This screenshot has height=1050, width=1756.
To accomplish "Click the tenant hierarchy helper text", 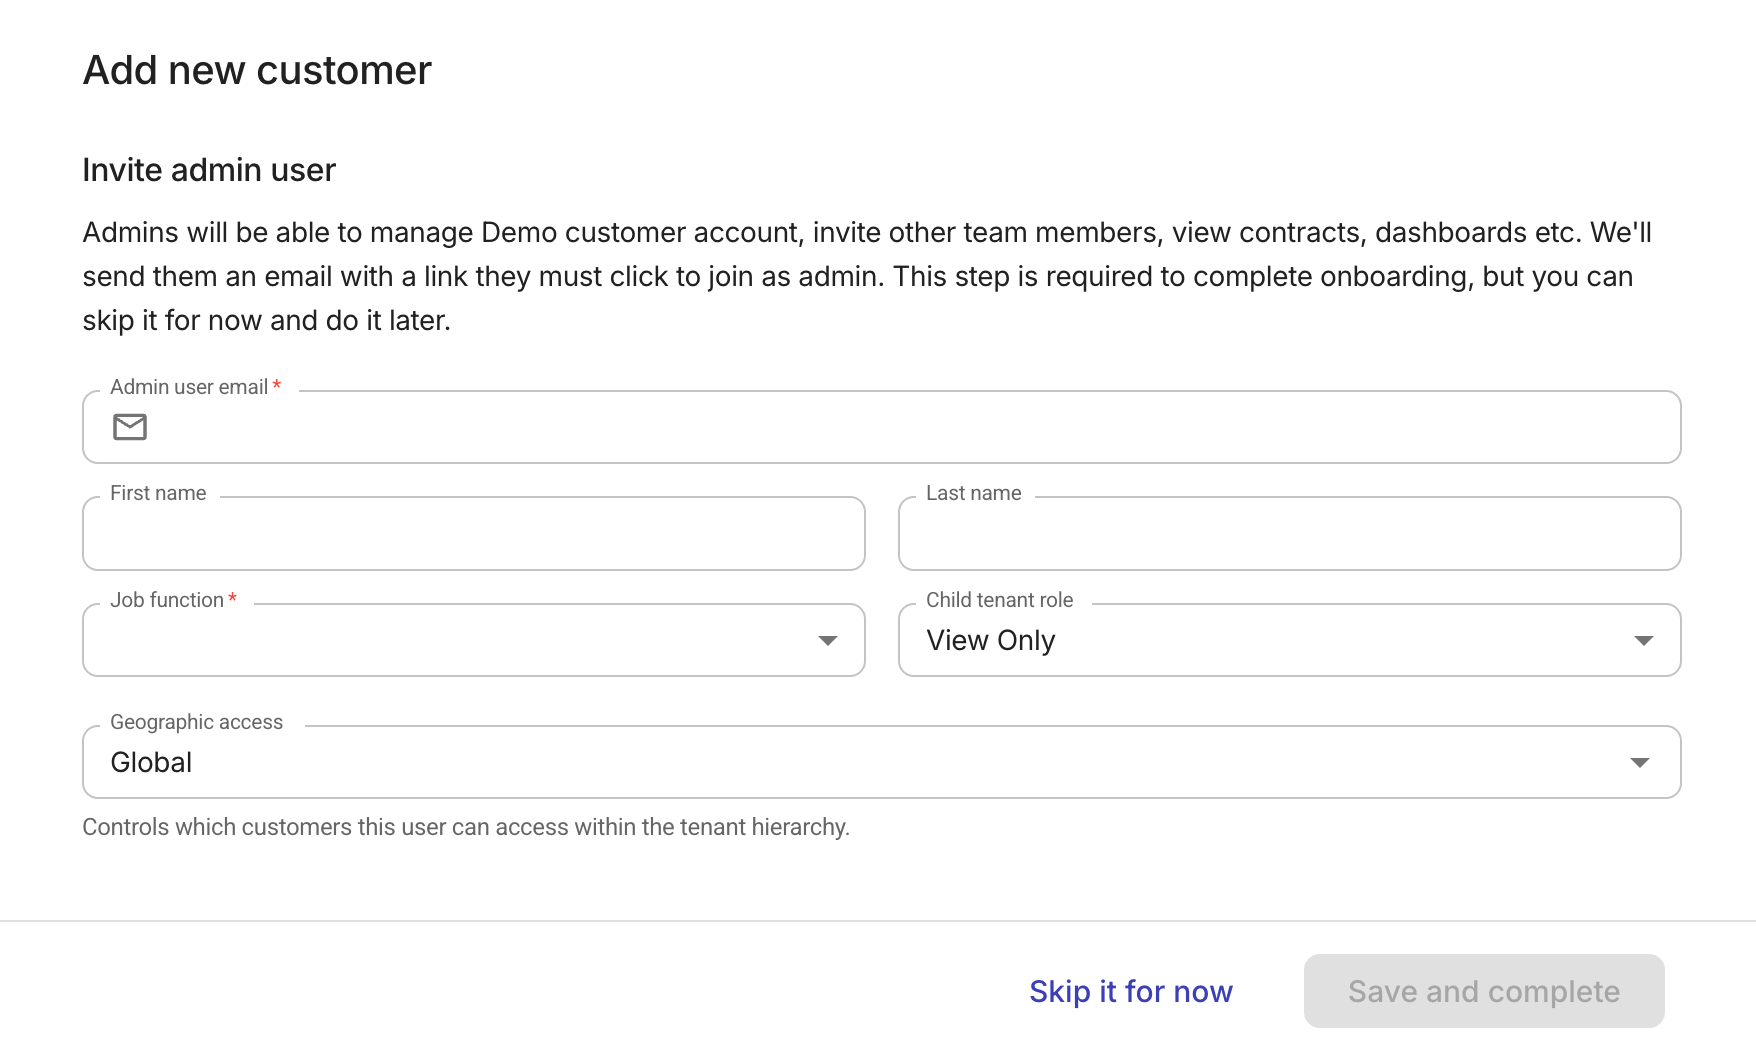I will [x=466, y=827].
